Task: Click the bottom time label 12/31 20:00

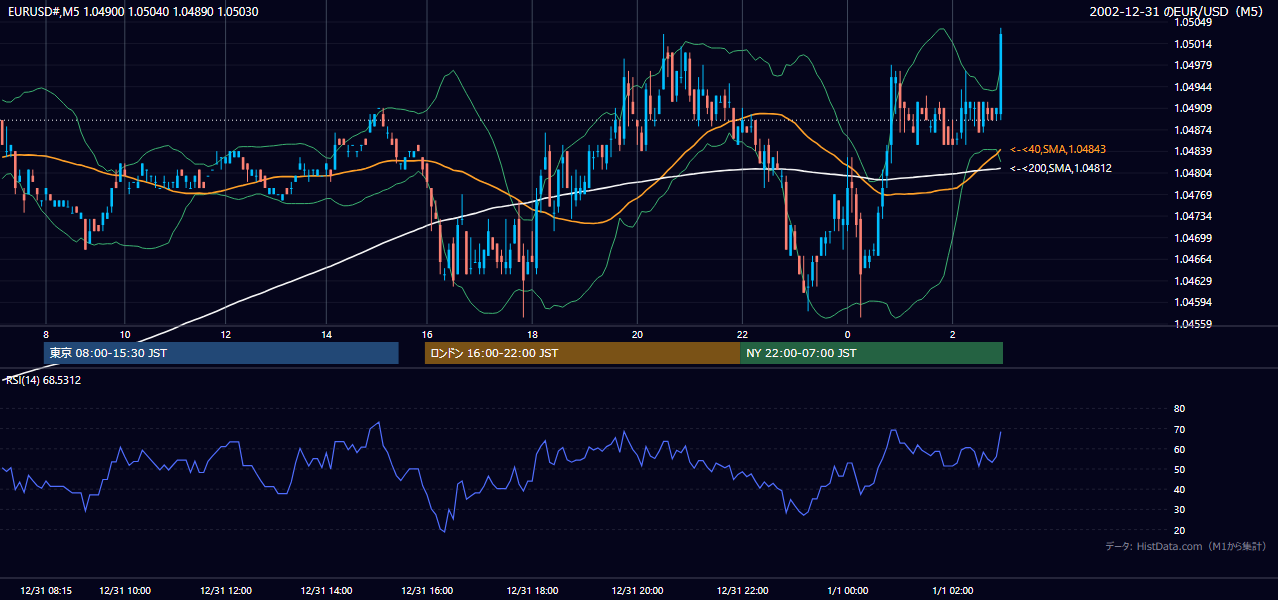Action: coord(638,591)
